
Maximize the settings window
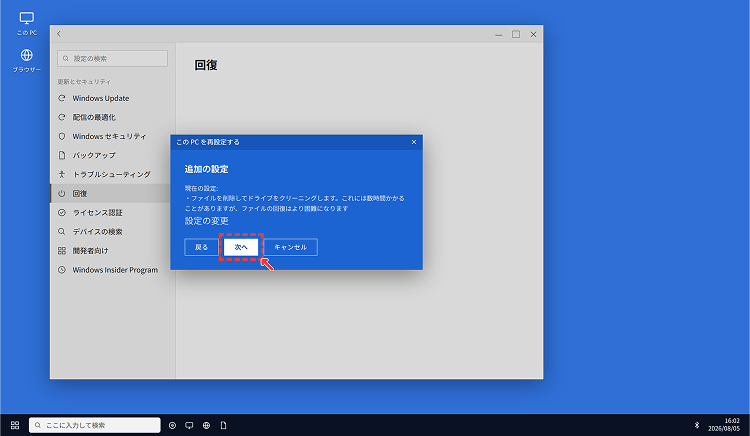click(516, 34)
